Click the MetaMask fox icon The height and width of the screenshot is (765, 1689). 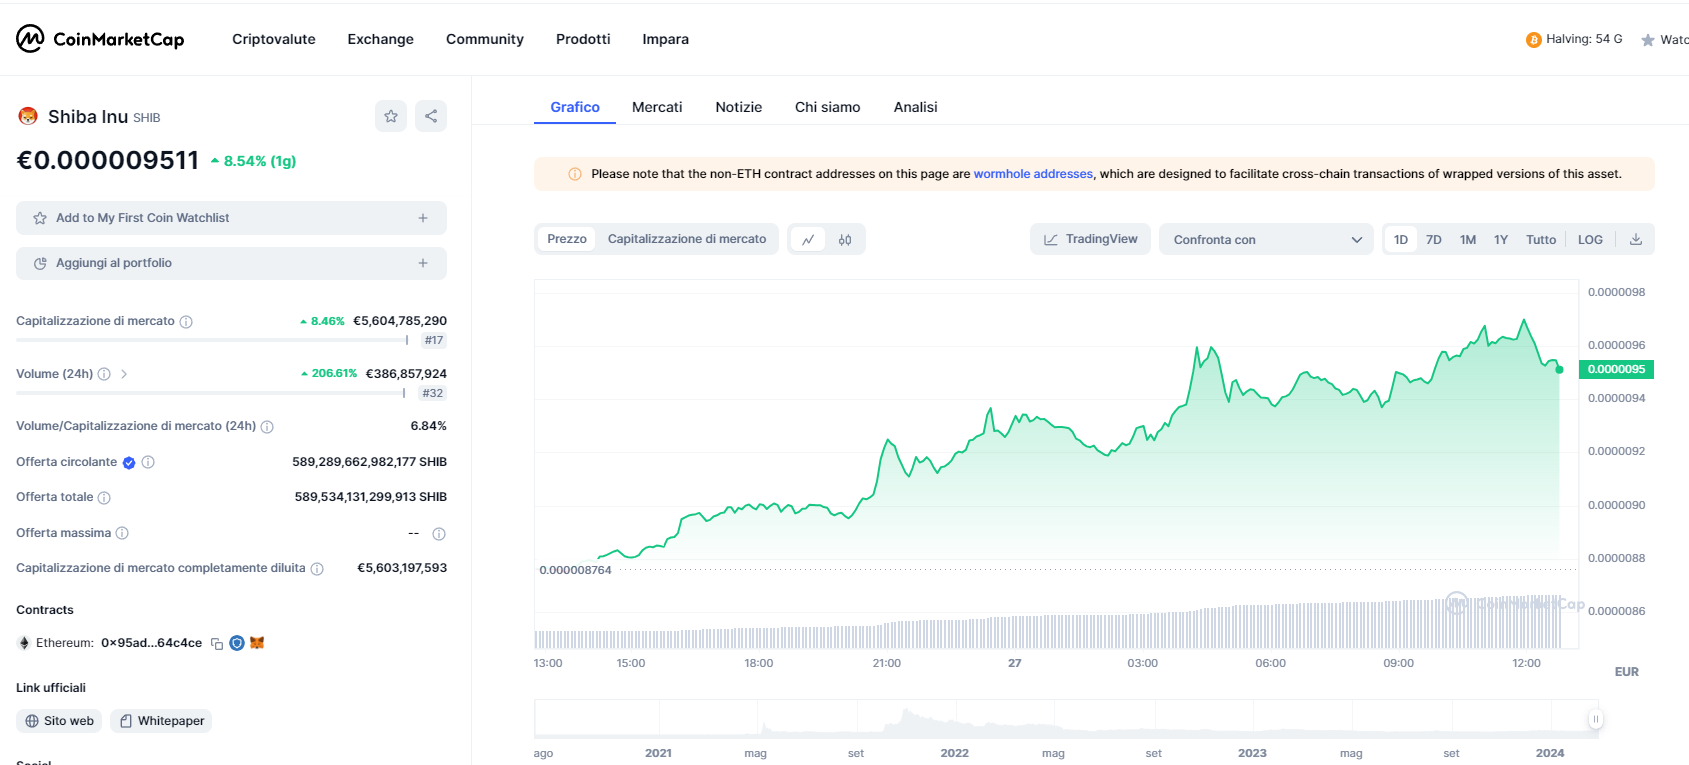pyautogui.click(x=257, y=643)
